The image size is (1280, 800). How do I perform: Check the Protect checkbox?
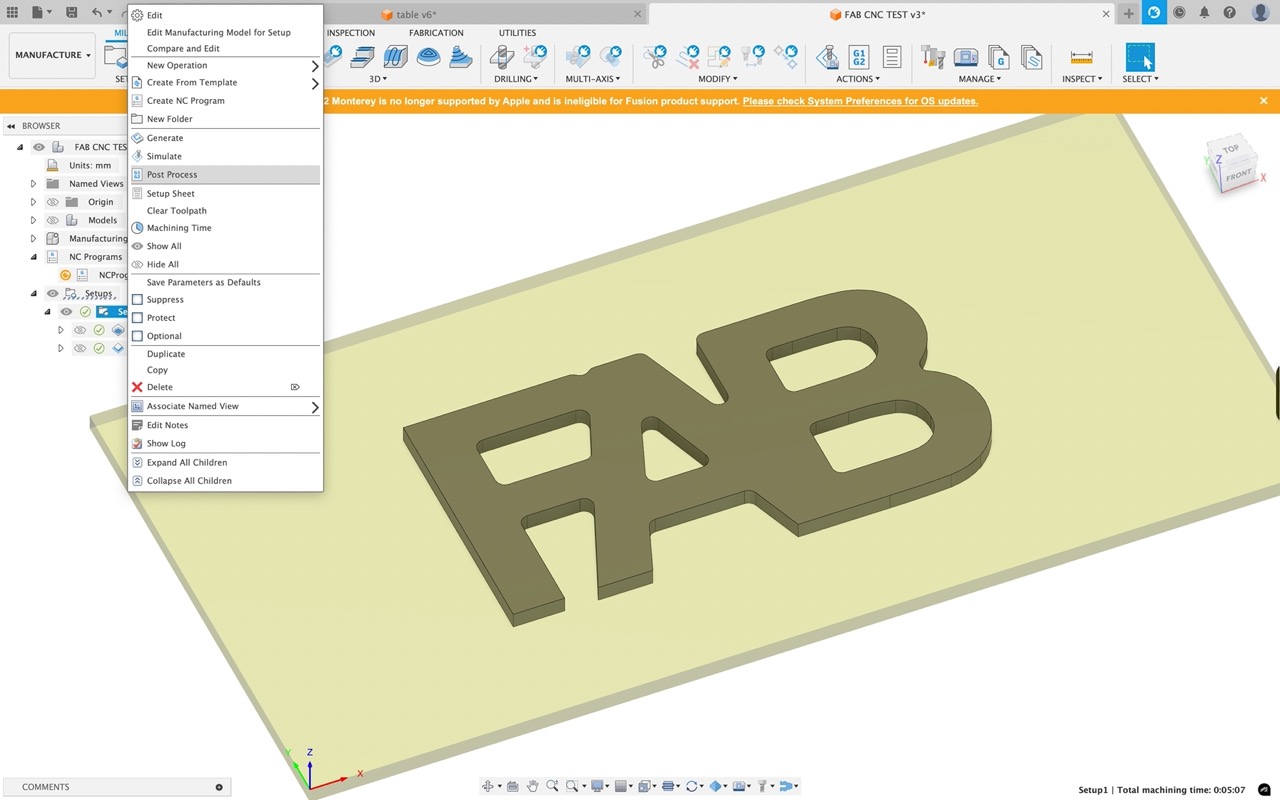point(138,317)
